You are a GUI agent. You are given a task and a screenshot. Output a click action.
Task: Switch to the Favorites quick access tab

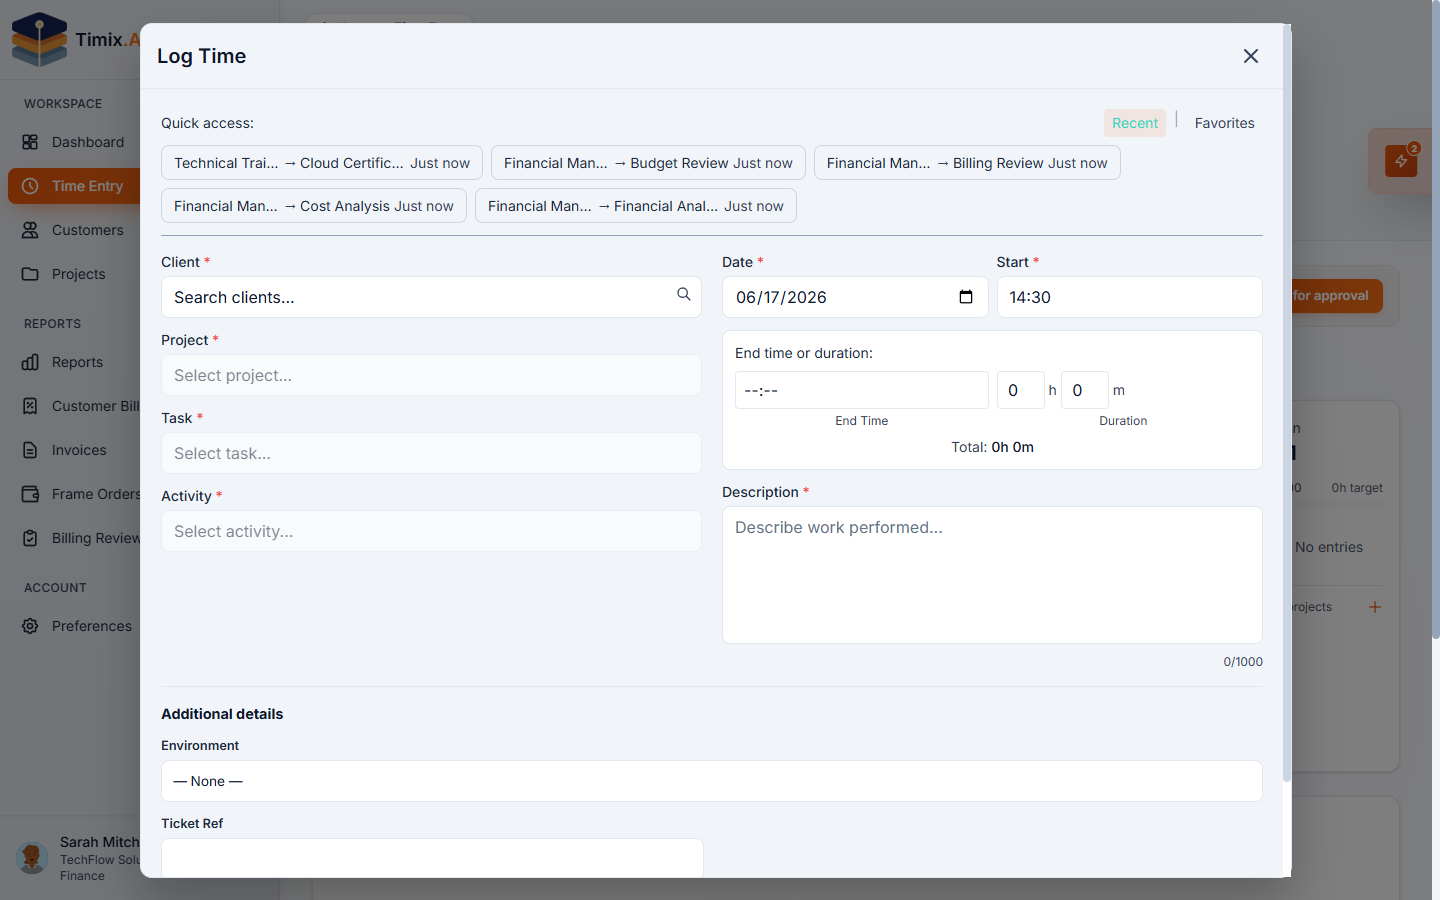(1224, 123)
